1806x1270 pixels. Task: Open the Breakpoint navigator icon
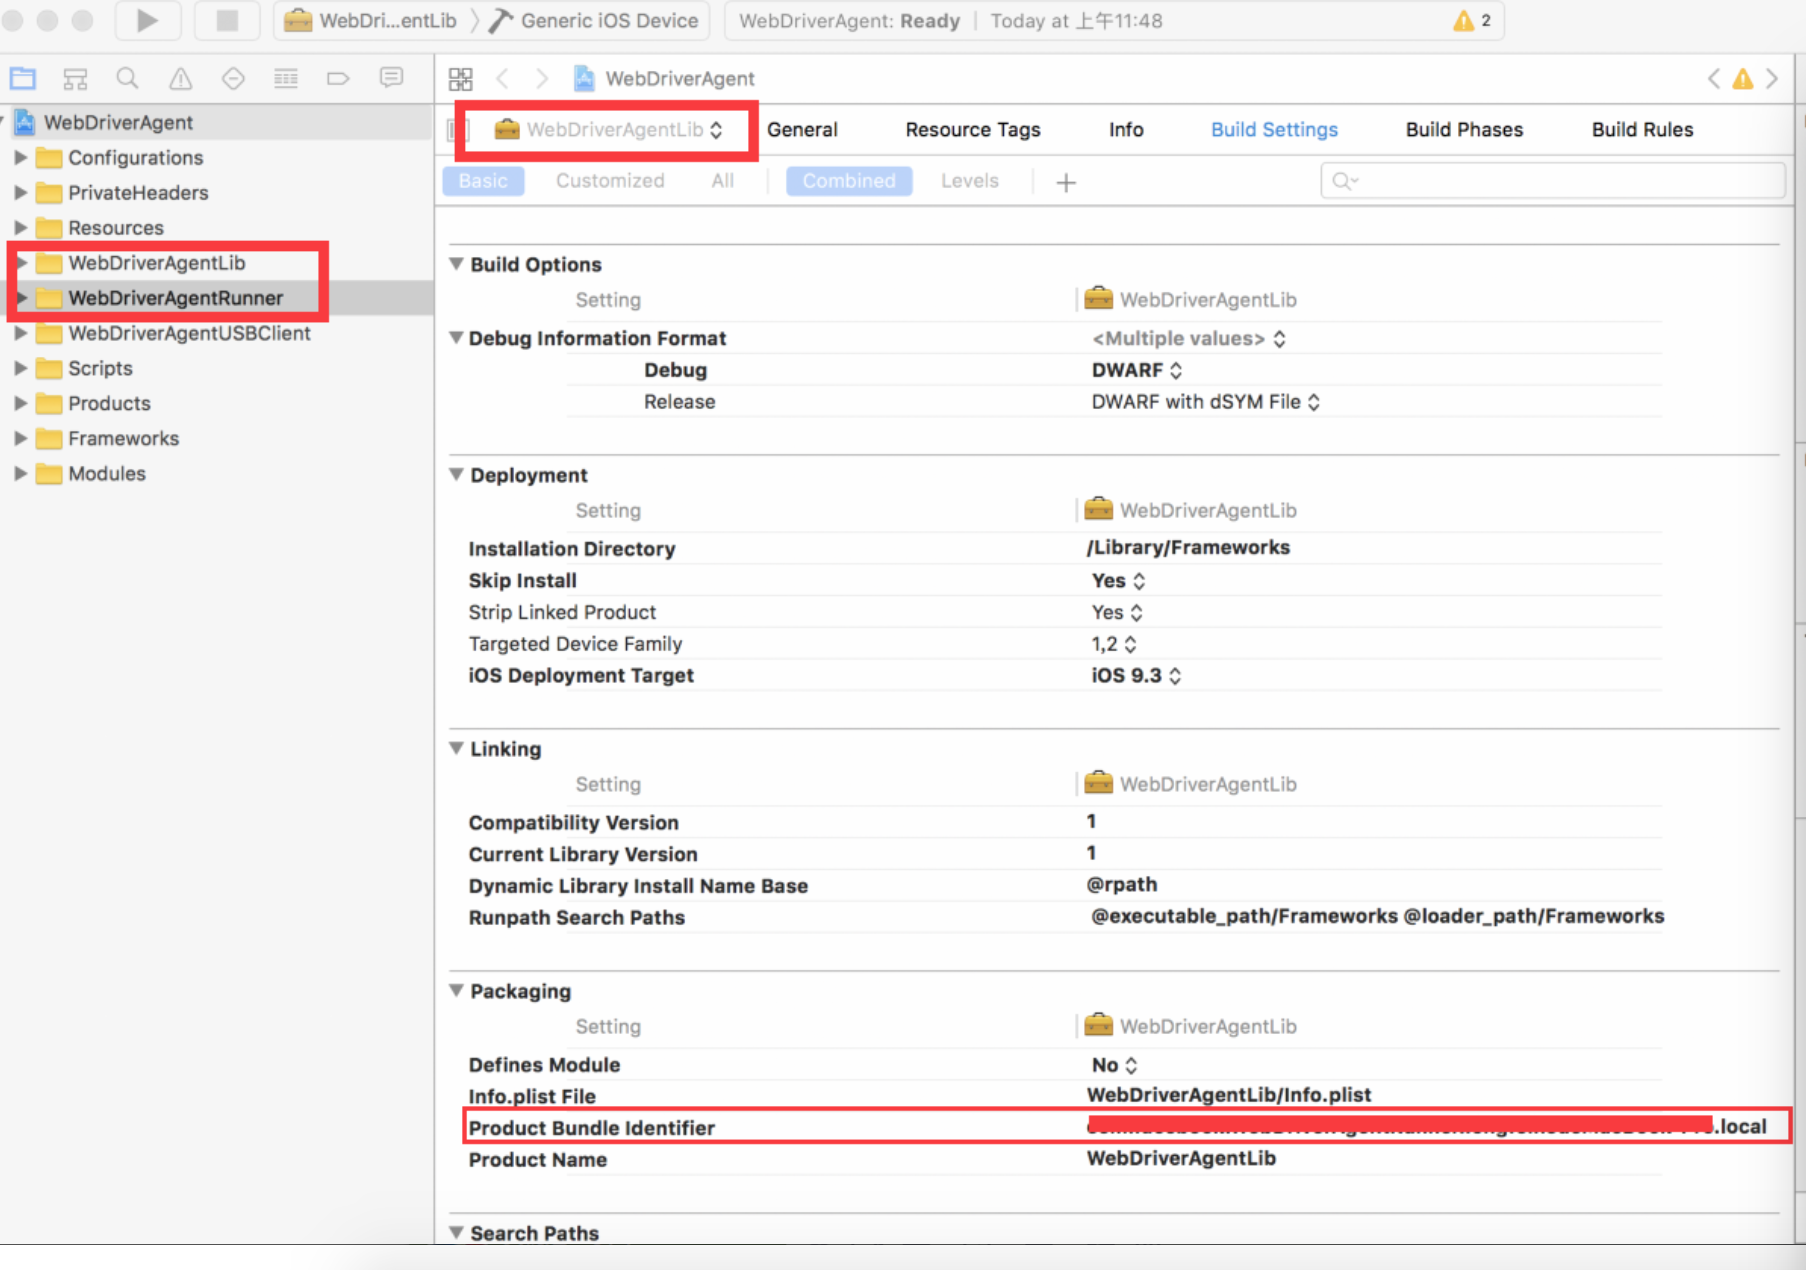338,78
